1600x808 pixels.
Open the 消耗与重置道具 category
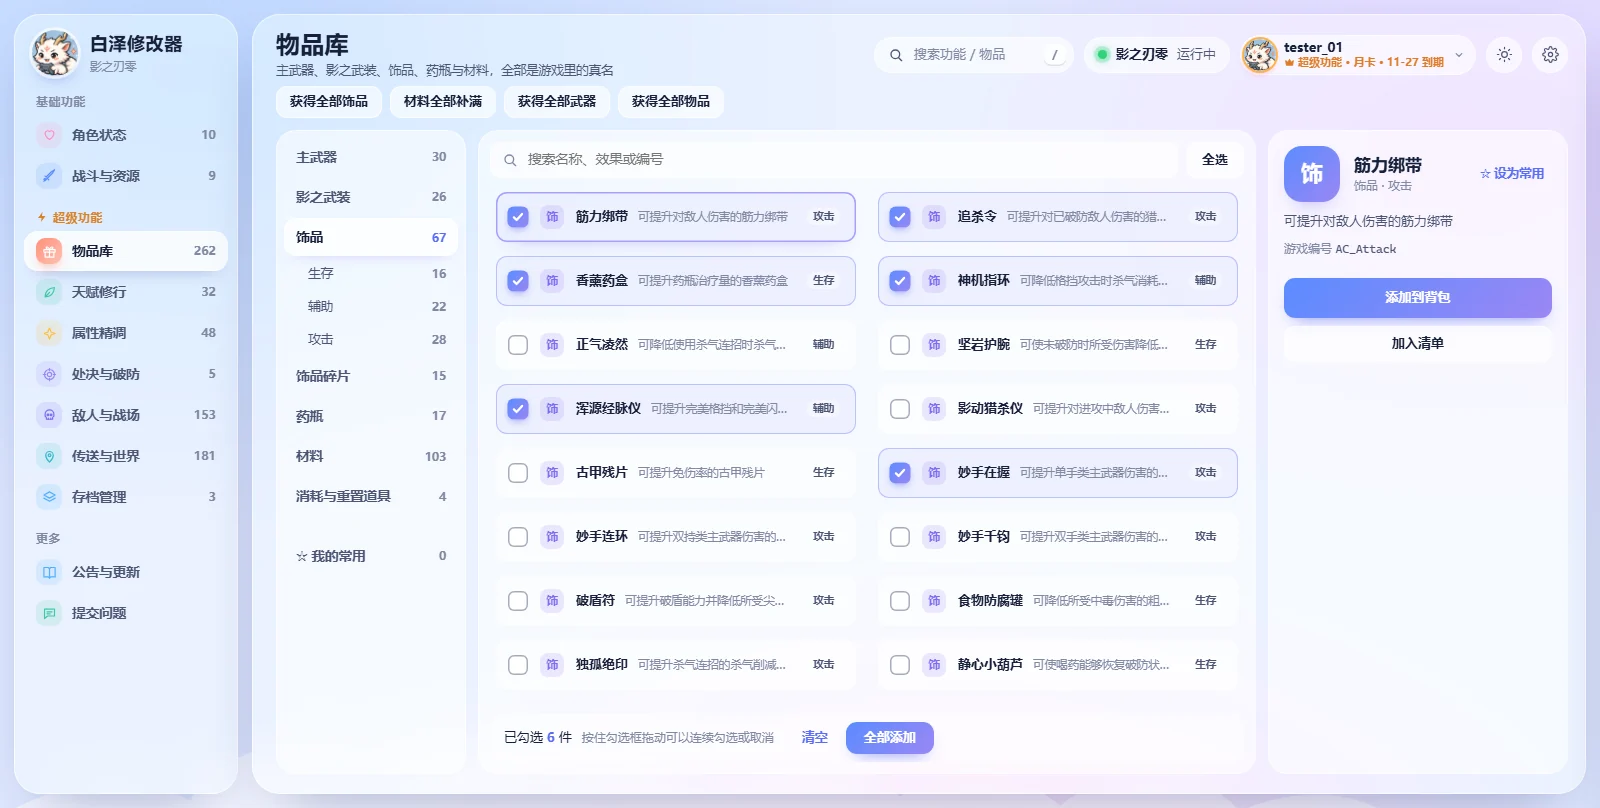point(371,496)
